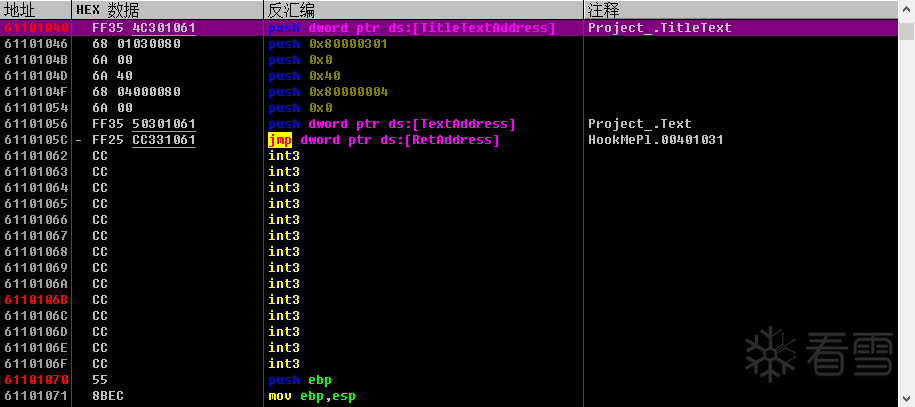
Task: Select push 0x80000004 instruction
Action: (329, 92)
